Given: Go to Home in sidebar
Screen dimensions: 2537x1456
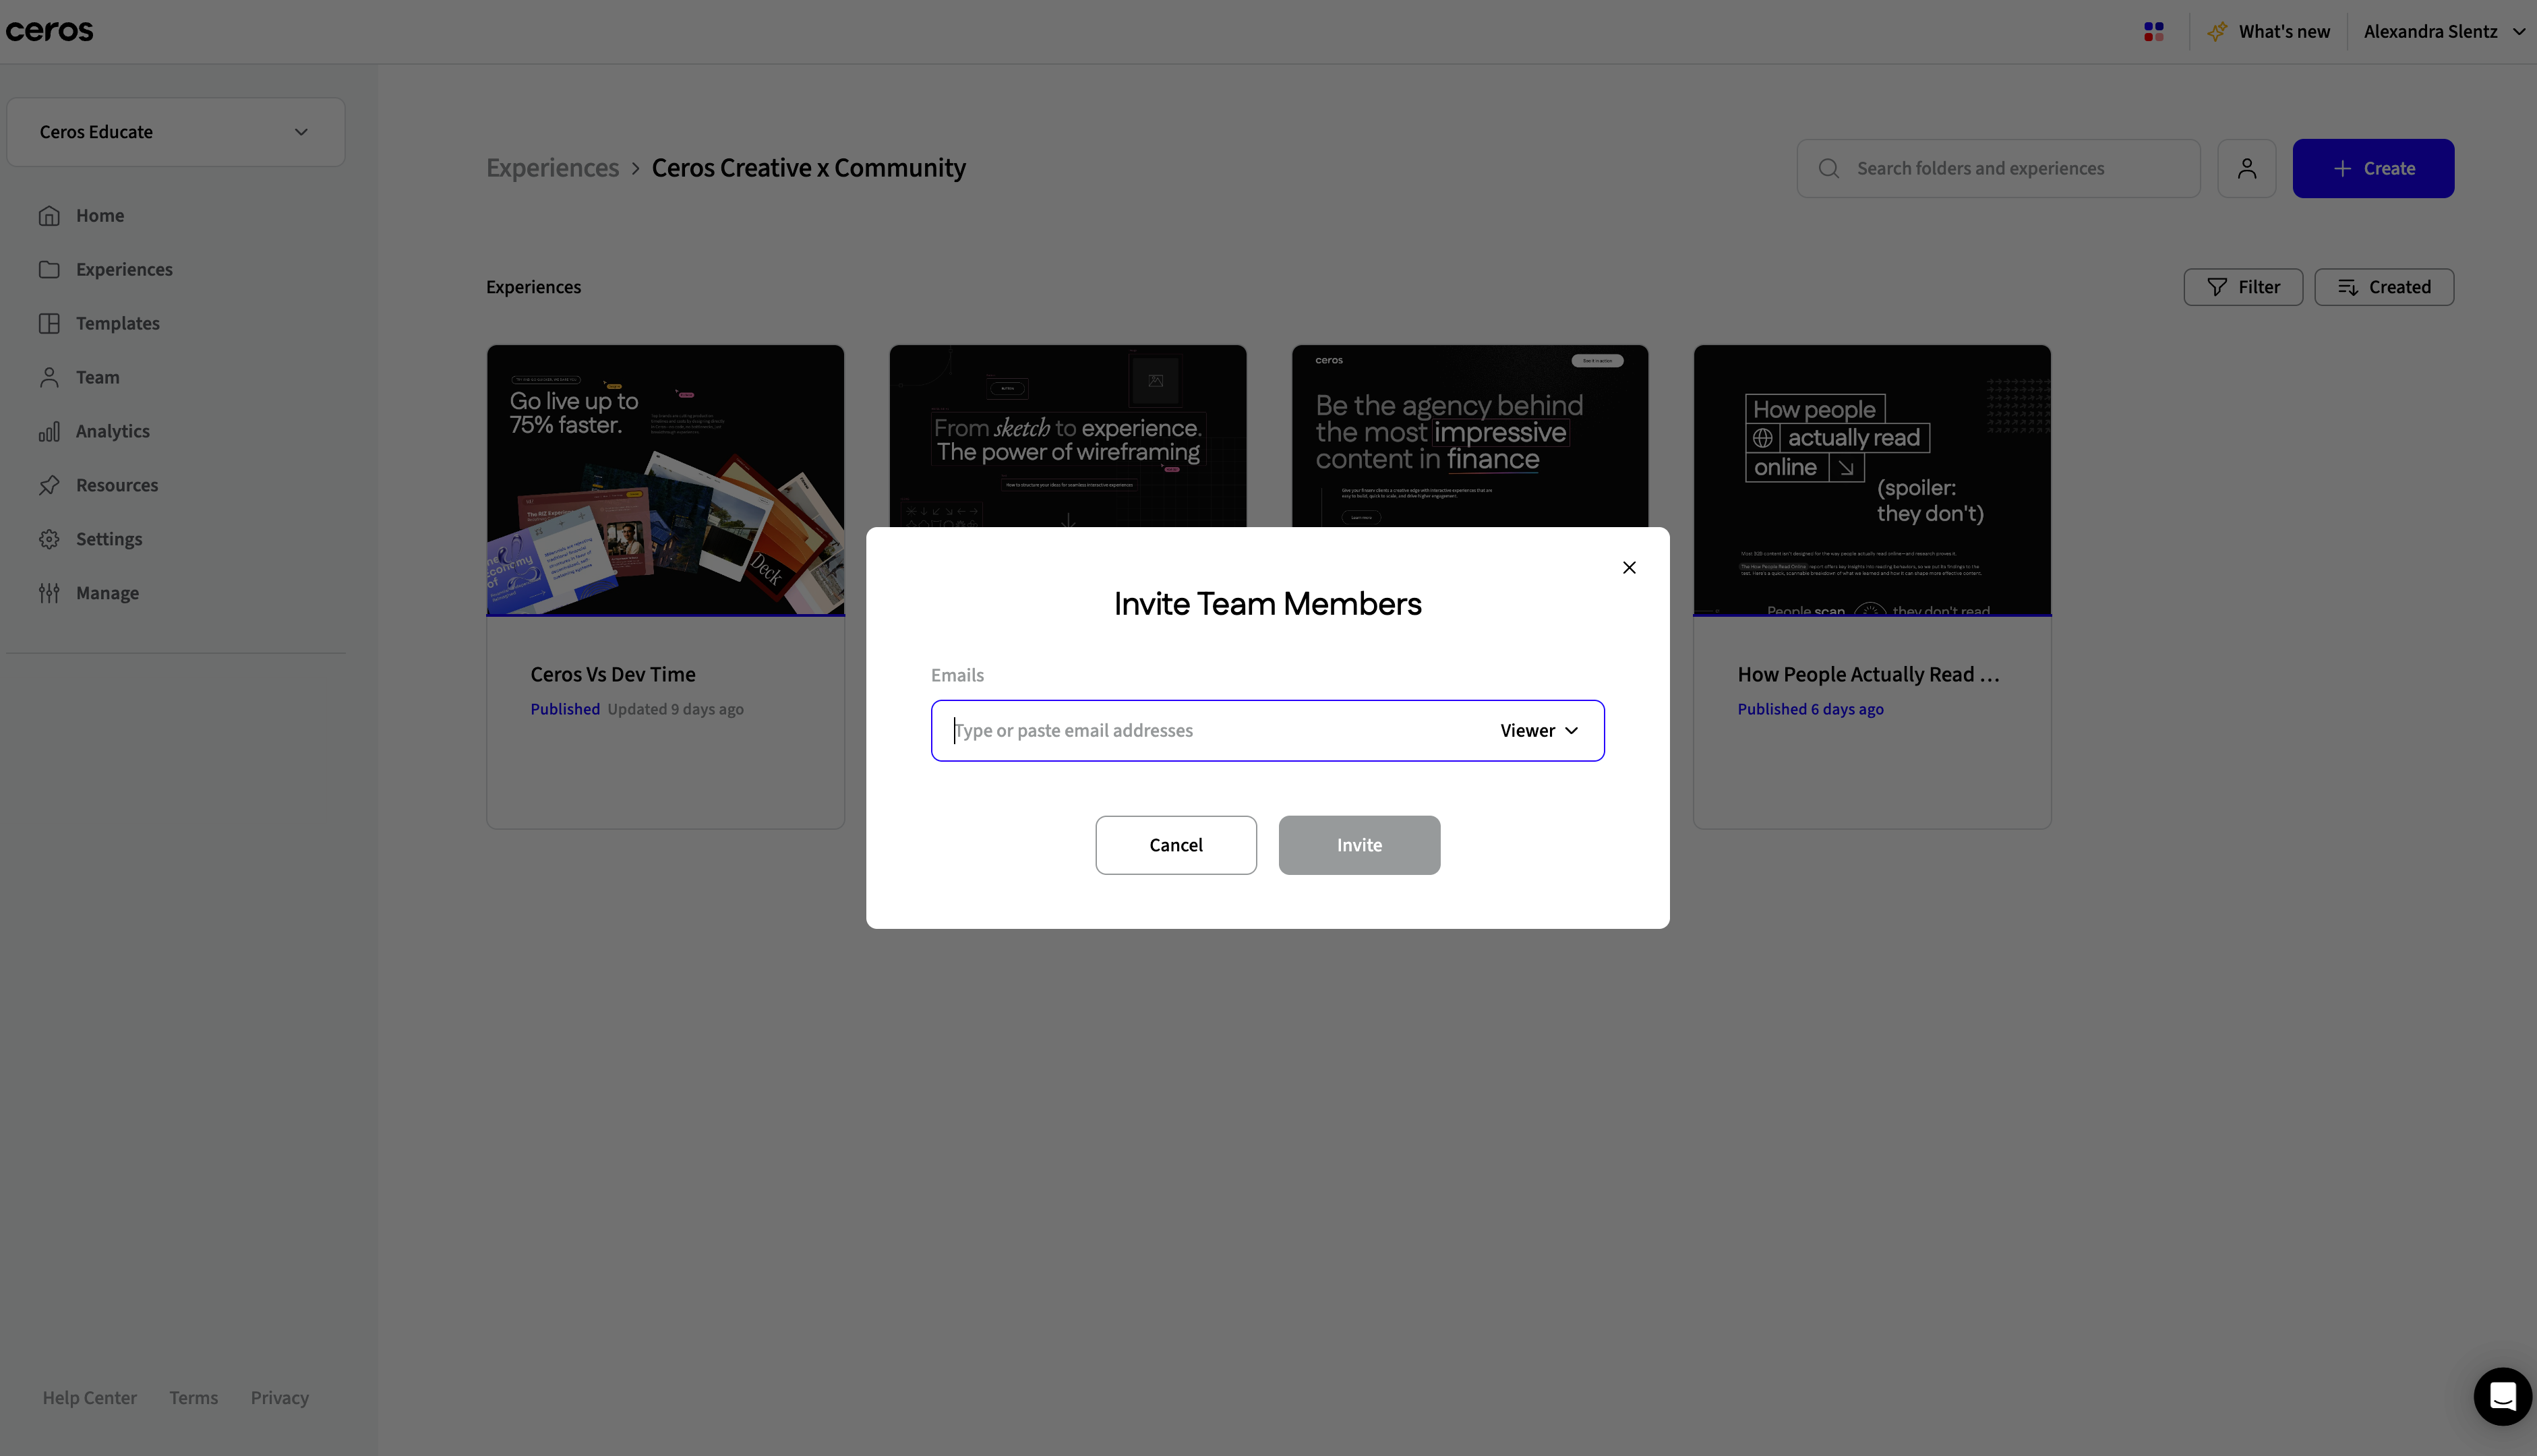Looking at the screenshot, I should 100,216.
